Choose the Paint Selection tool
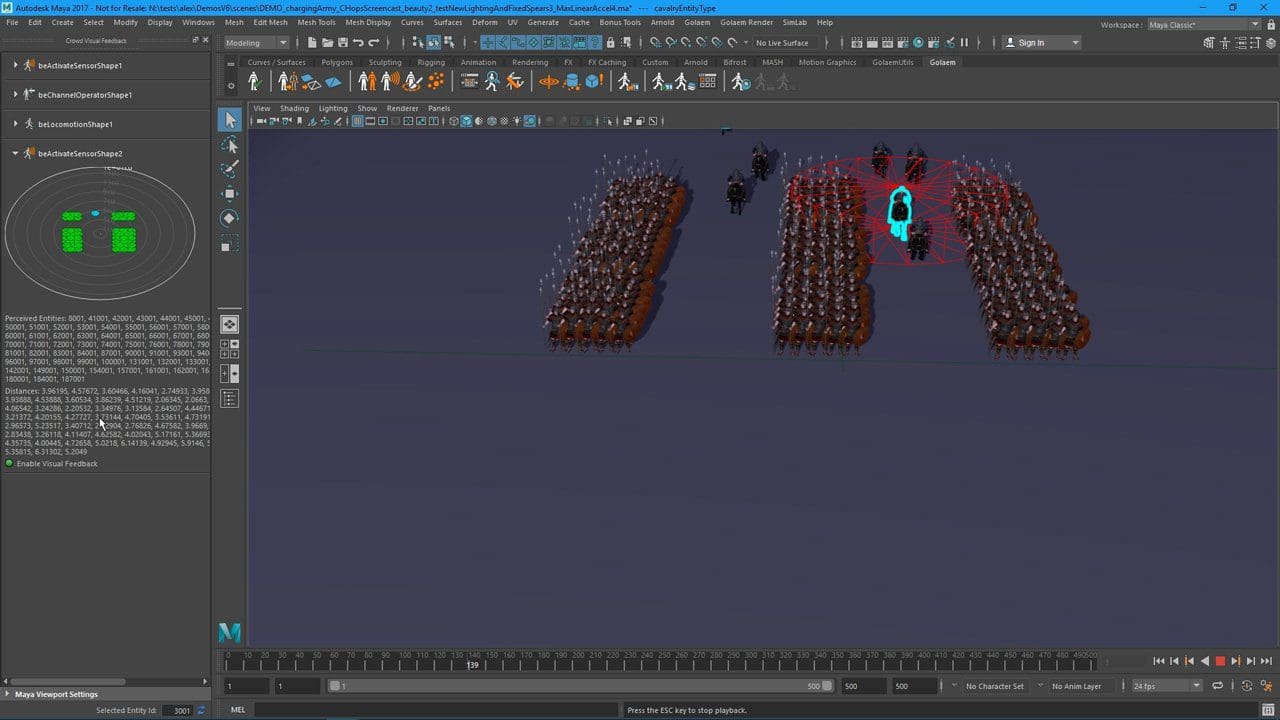 pos(229,169)
